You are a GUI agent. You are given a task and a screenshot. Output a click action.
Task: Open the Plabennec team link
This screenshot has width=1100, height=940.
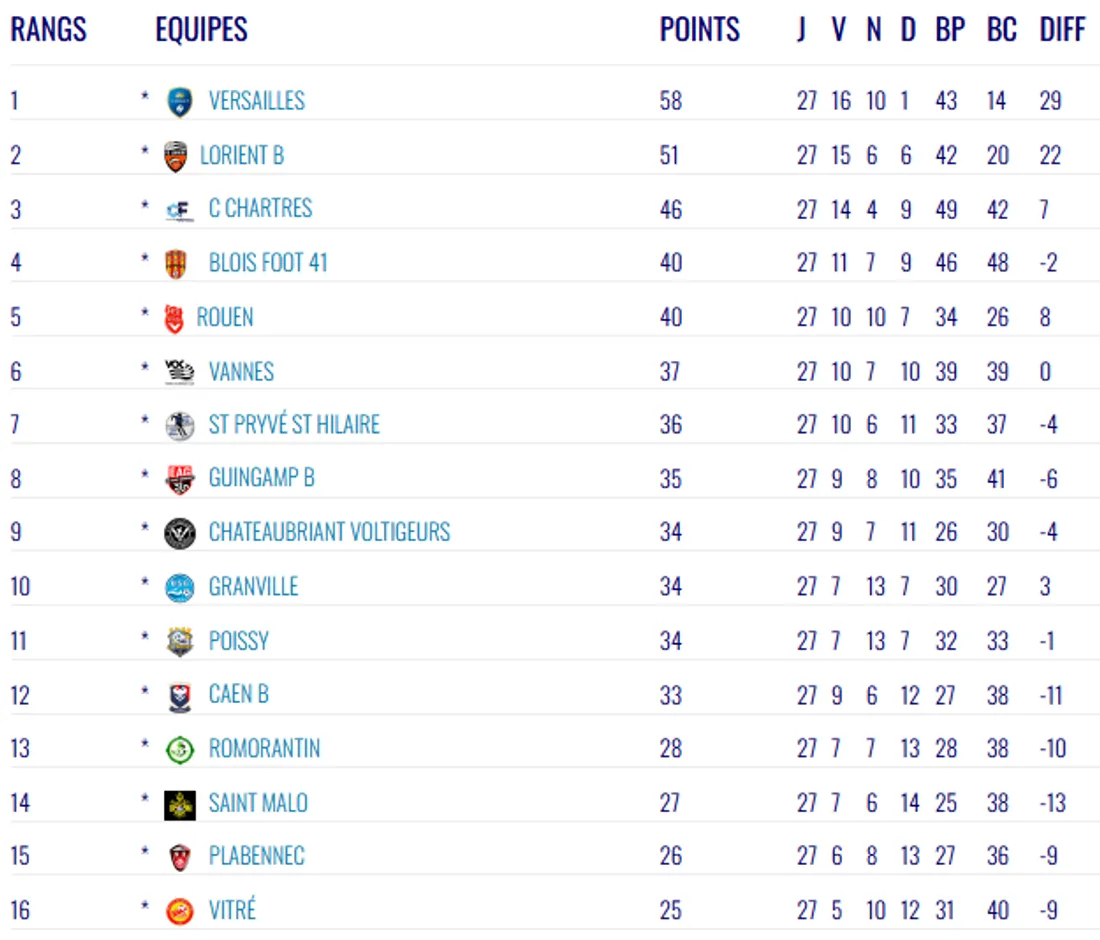tap(256, 857)
